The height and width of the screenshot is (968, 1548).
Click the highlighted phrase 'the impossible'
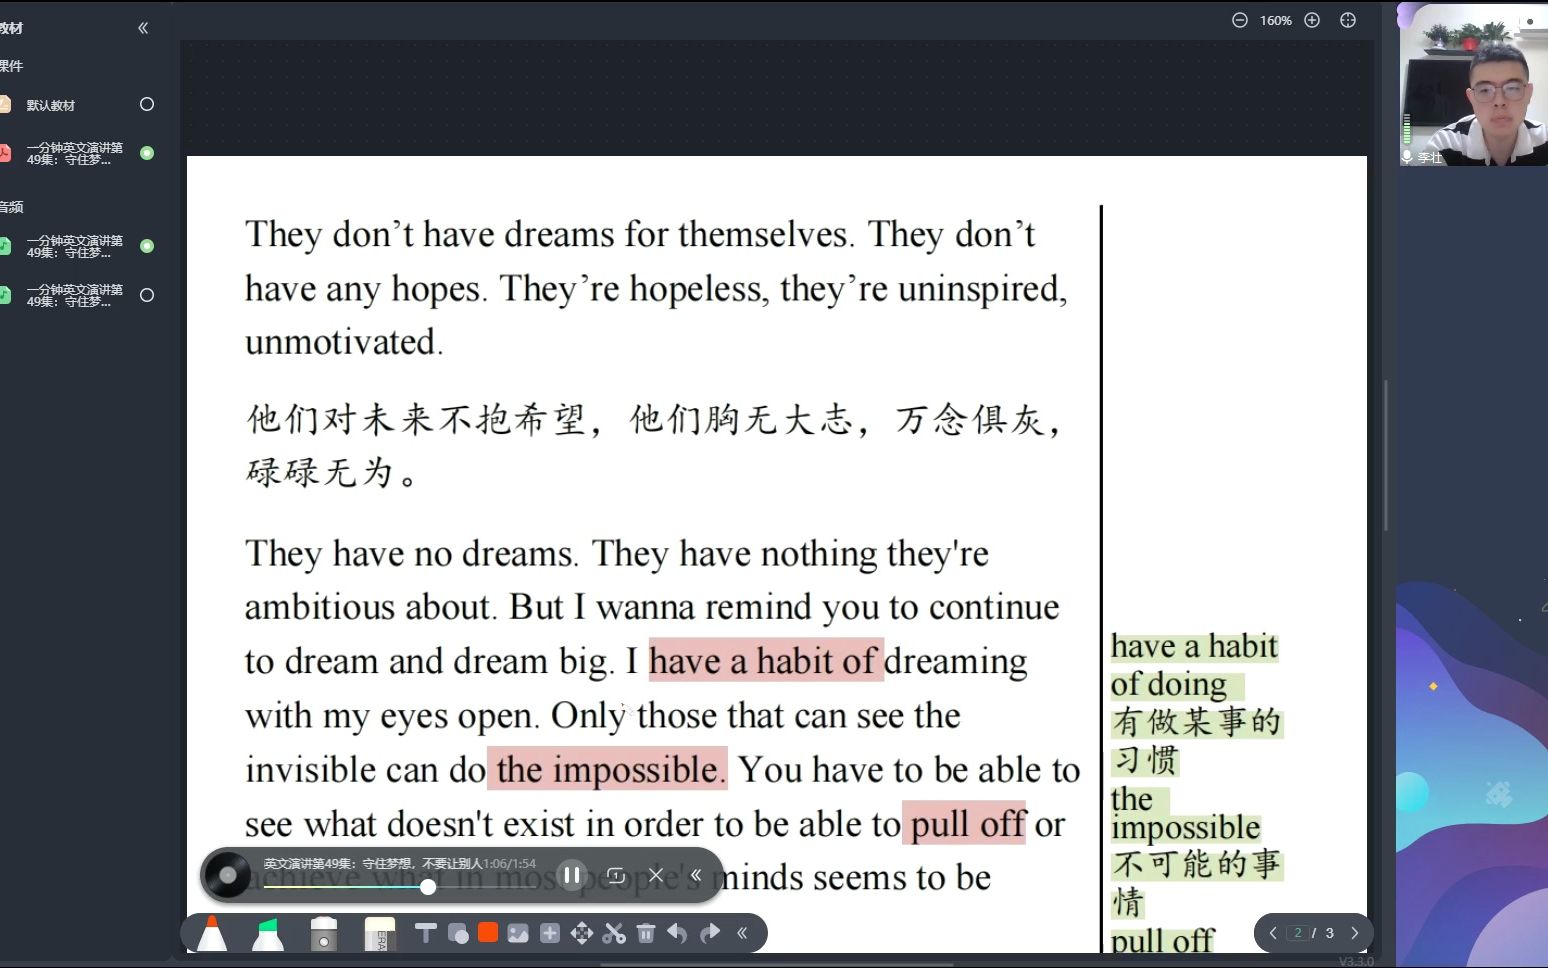tap(607, 769)
